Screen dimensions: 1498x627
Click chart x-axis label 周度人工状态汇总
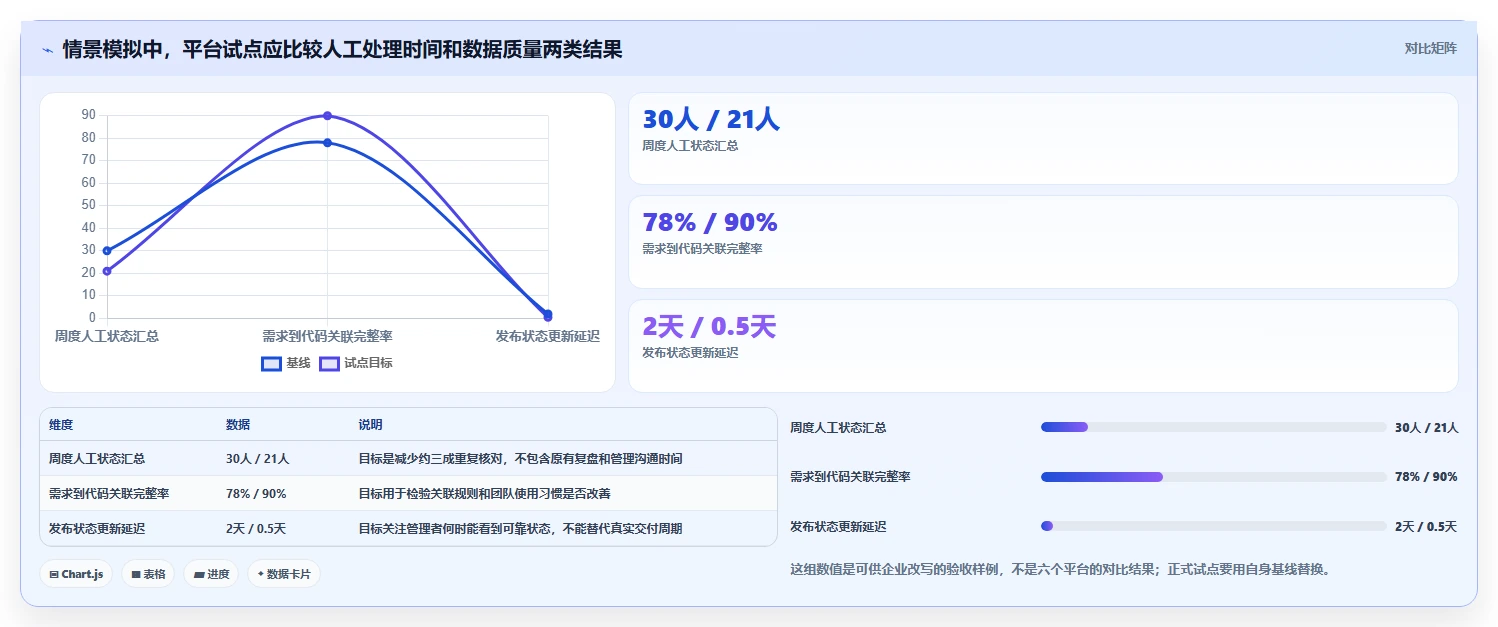(x=107, y=336)
